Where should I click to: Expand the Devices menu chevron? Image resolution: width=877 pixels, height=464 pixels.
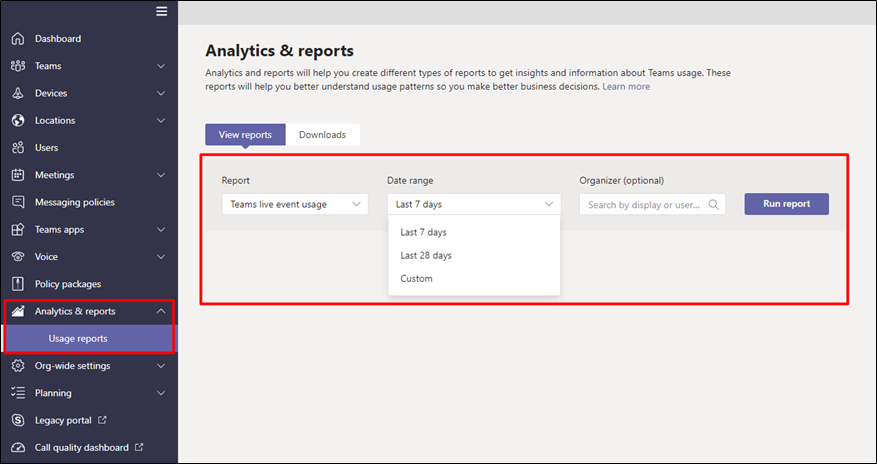pos(161,93)
